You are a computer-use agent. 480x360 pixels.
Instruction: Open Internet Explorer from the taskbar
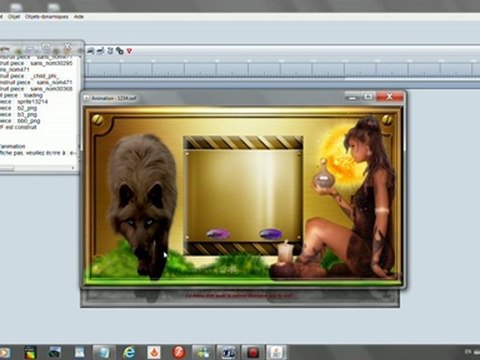(x=129, y=352)
